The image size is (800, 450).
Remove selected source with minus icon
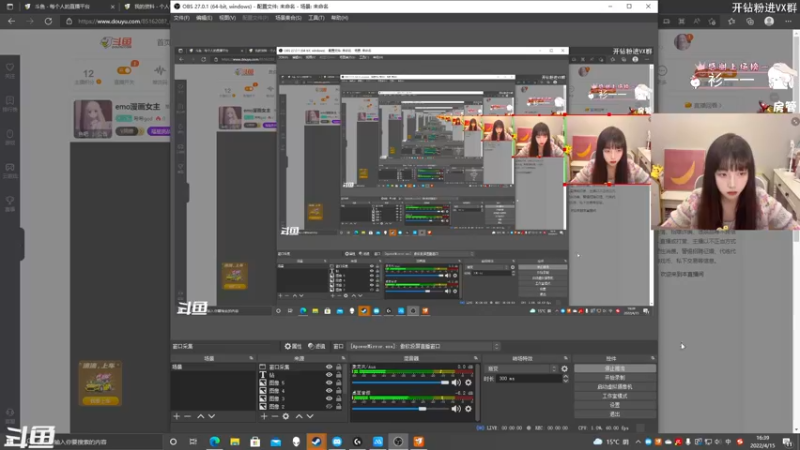click(x=274, y=416)
